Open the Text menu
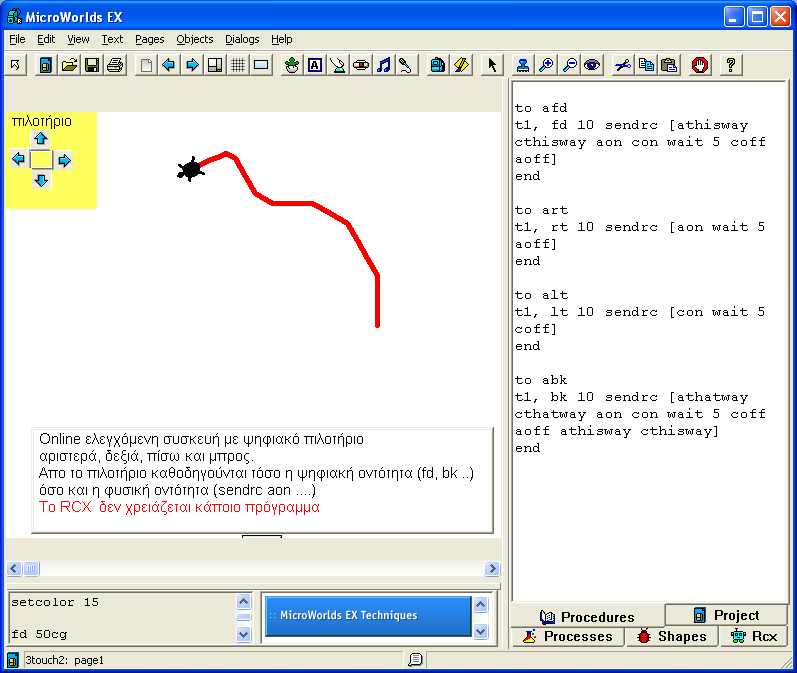This screenshot has height=673, width=797. (112, 39)
